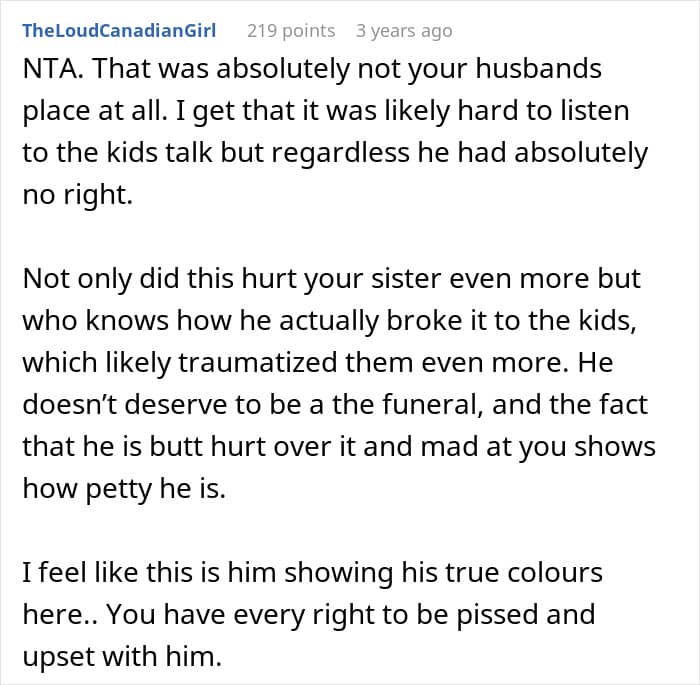Select the paragraph starting Not only did
The width and height of the screenshot is (700, 685).
(339, 383)
